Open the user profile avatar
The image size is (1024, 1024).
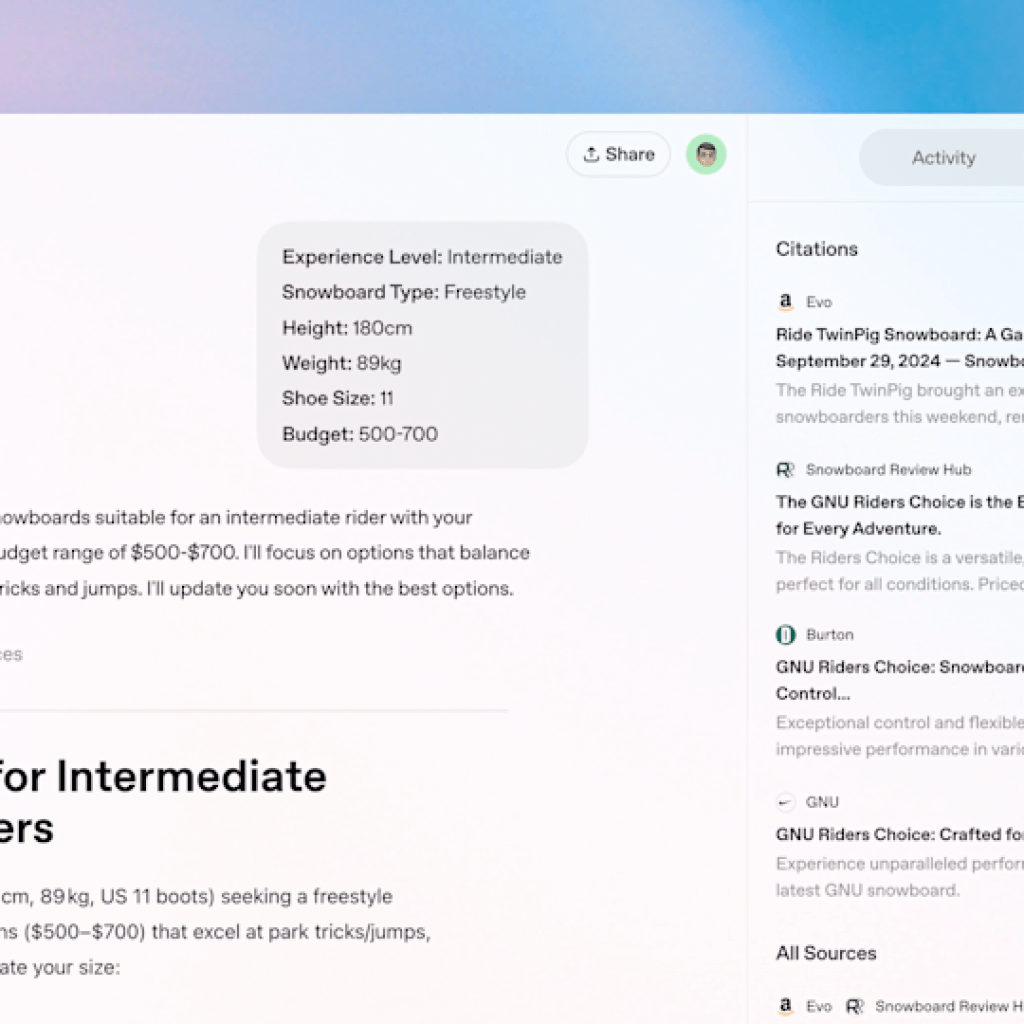(x=706, y=154)
